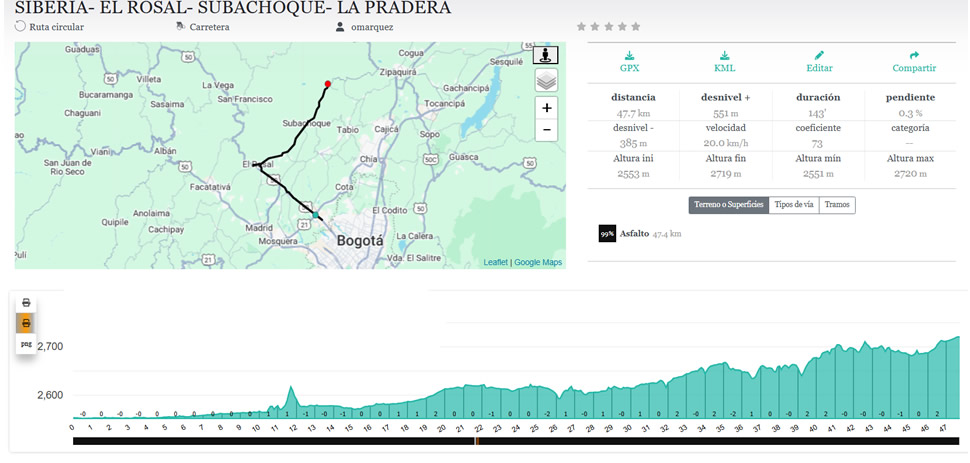970x463 pixels.
Task: Open the Google Maps attribution link
Action: (x=538, y=262)
